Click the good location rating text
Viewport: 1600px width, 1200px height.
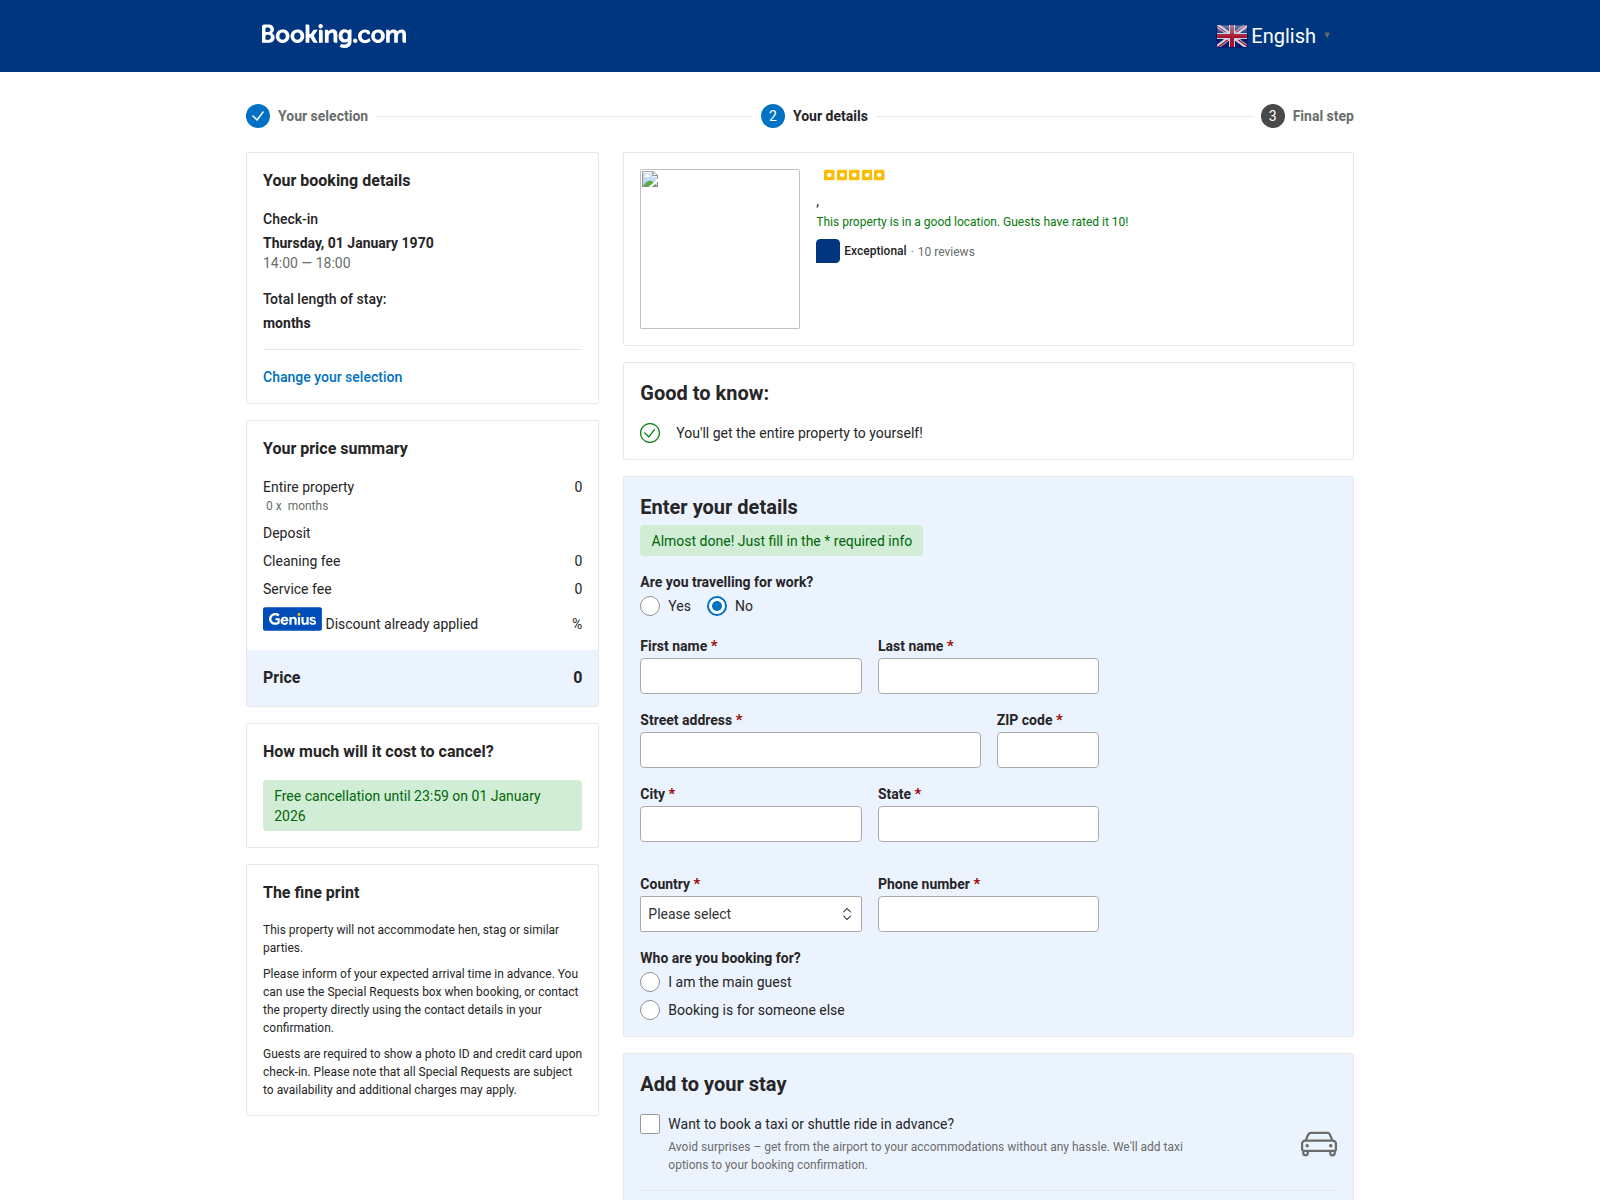pos(972,222)
